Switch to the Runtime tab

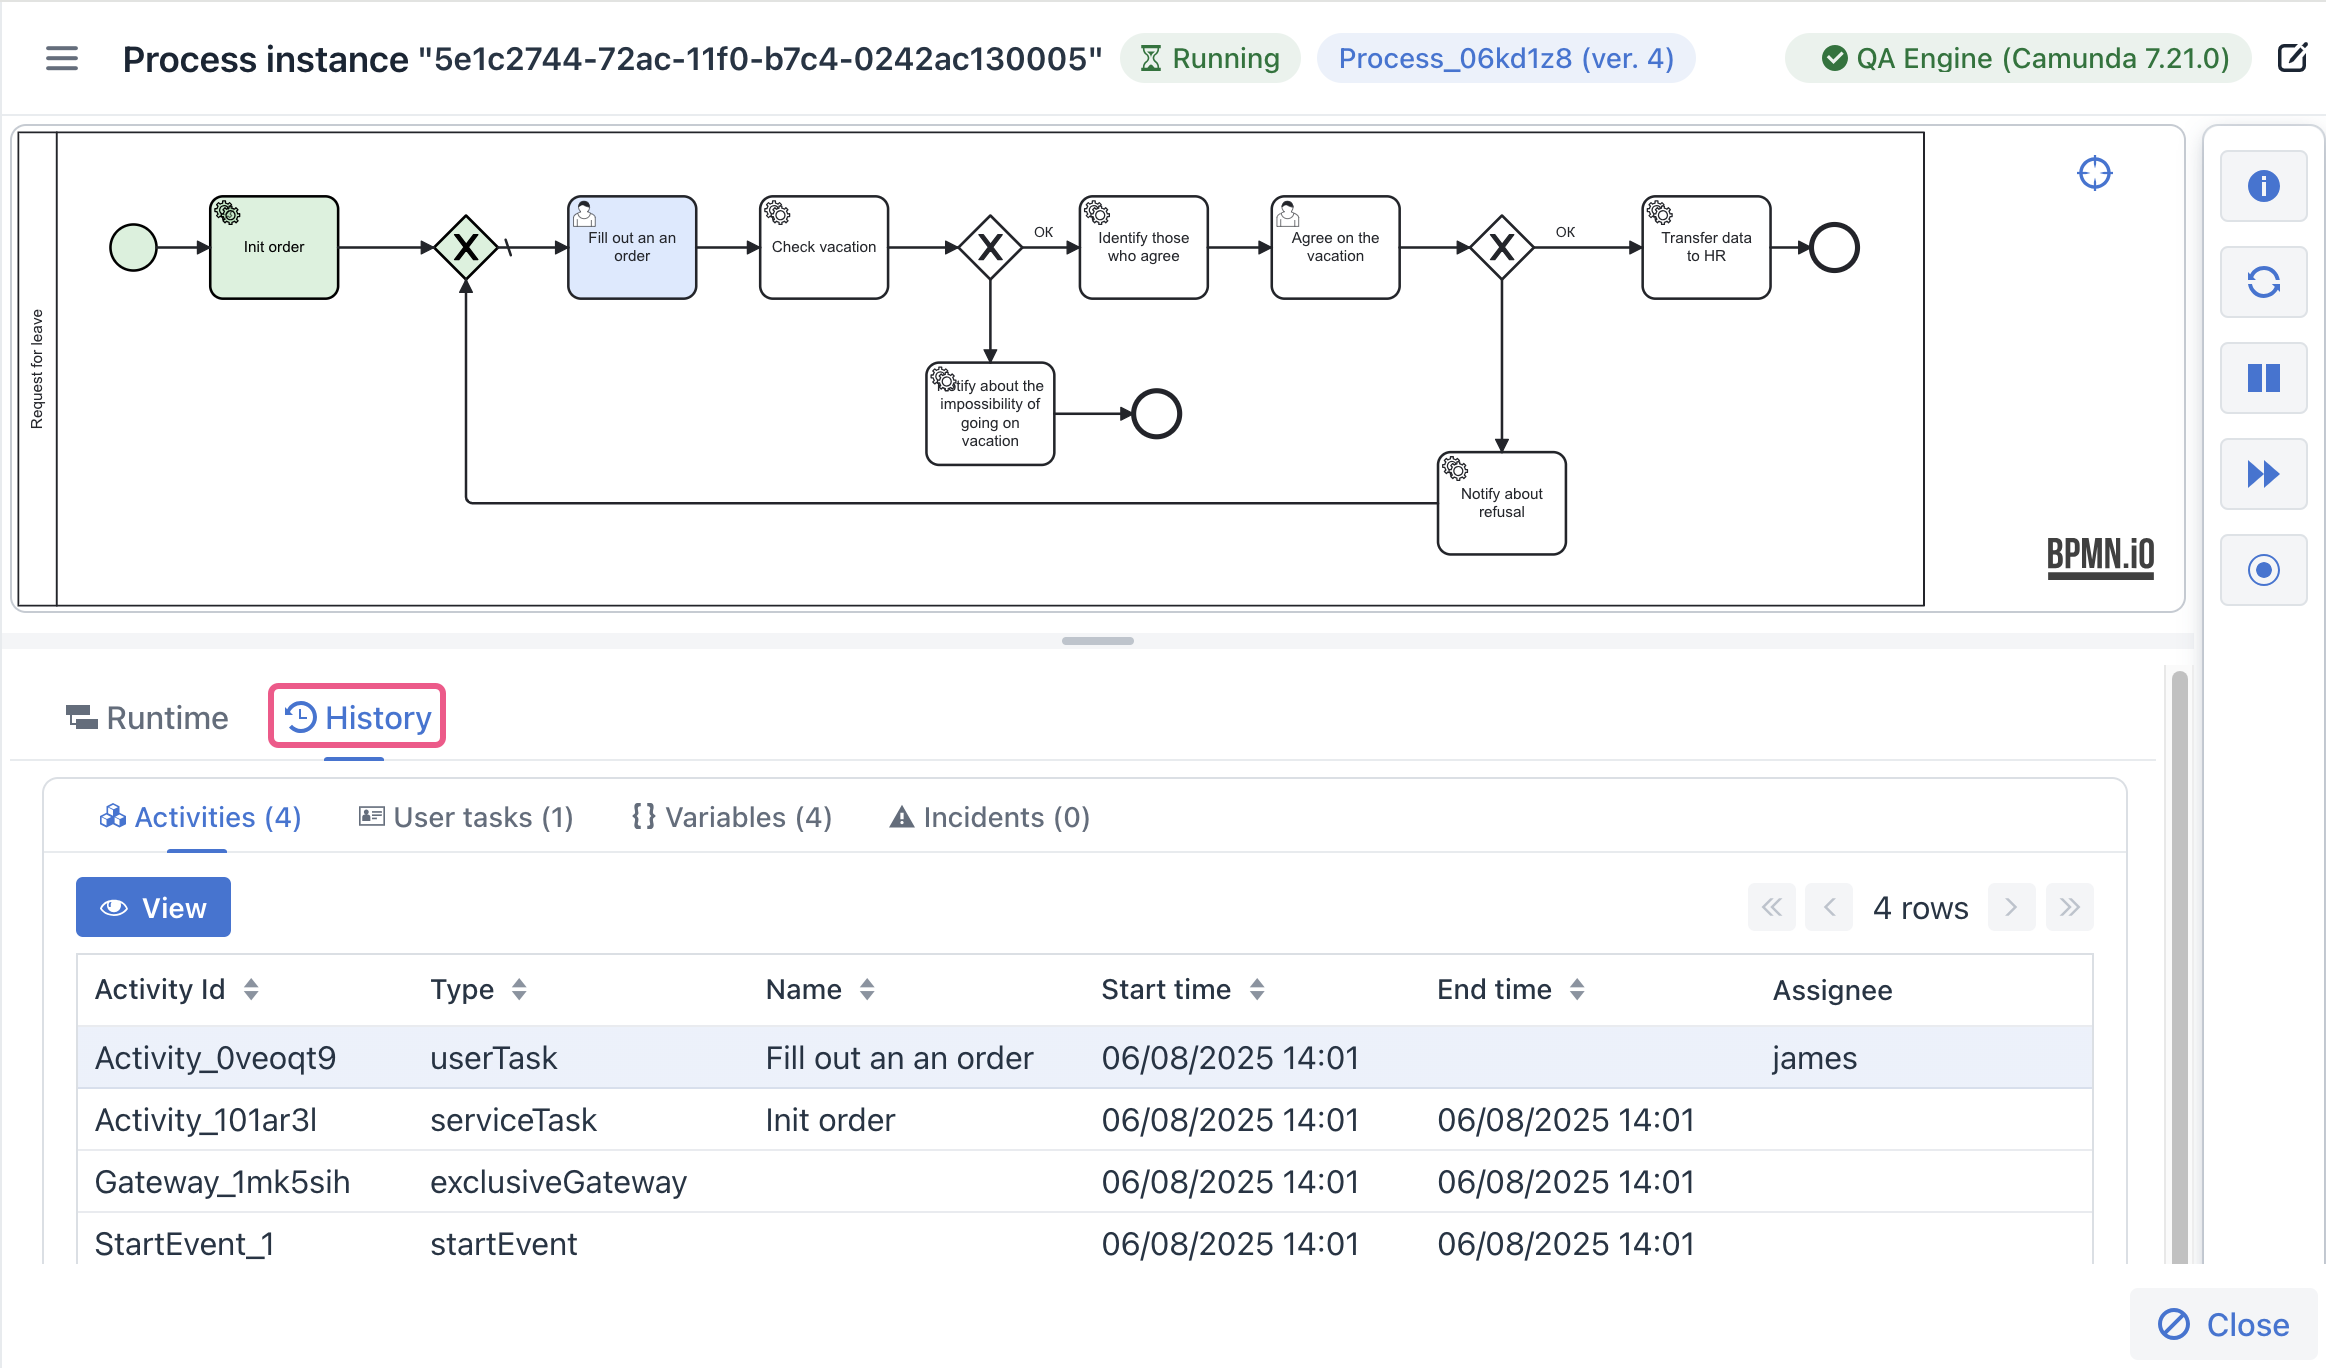147,718
